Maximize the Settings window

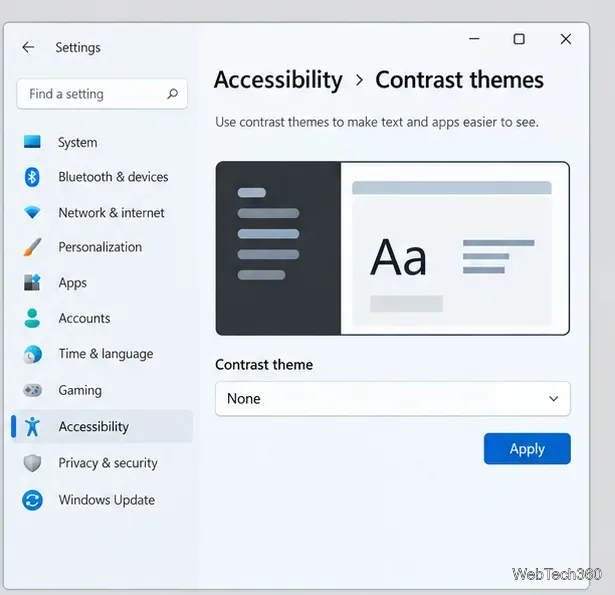[x=519, y=39]
